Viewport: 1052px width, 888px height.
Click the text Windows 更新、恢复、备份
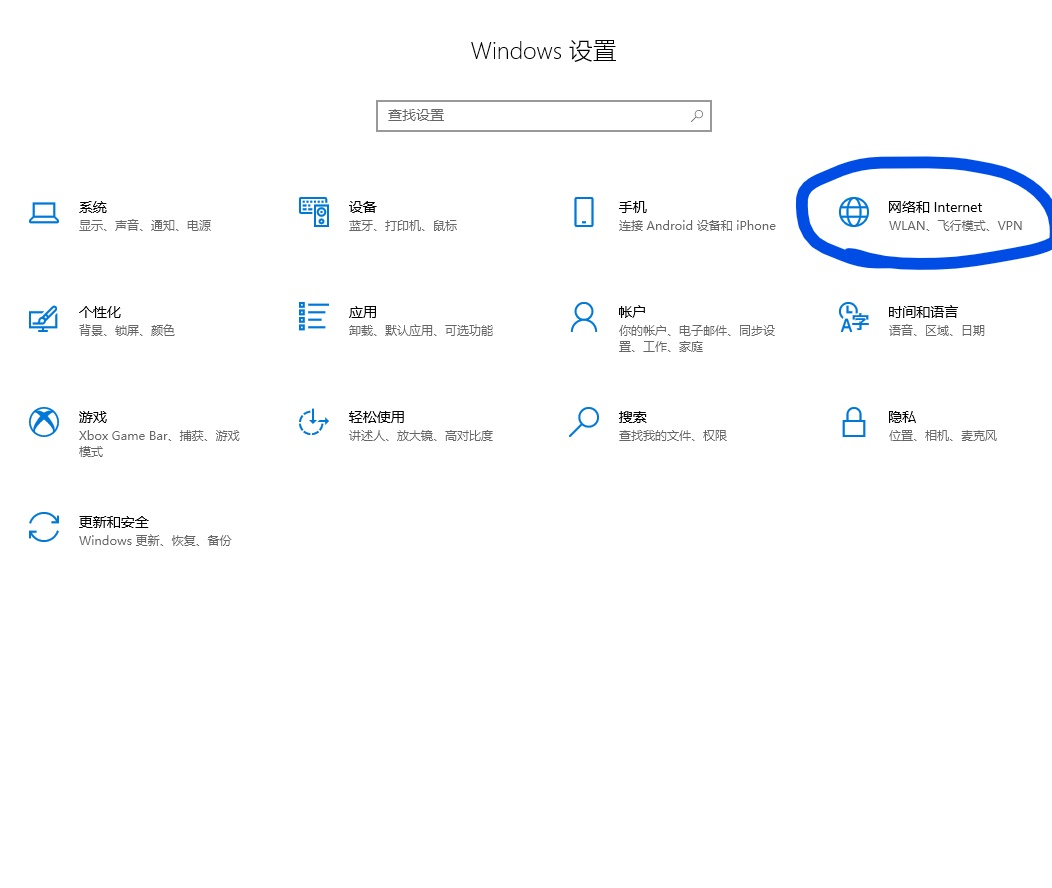(x=155, y=541)
